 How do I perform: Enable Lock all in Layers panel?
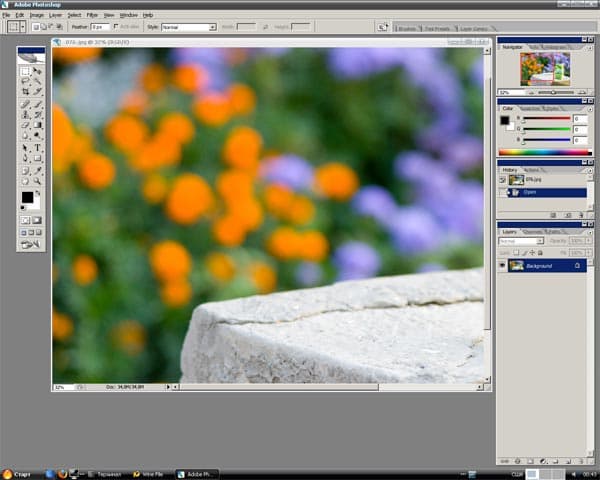tap(540, 253)
